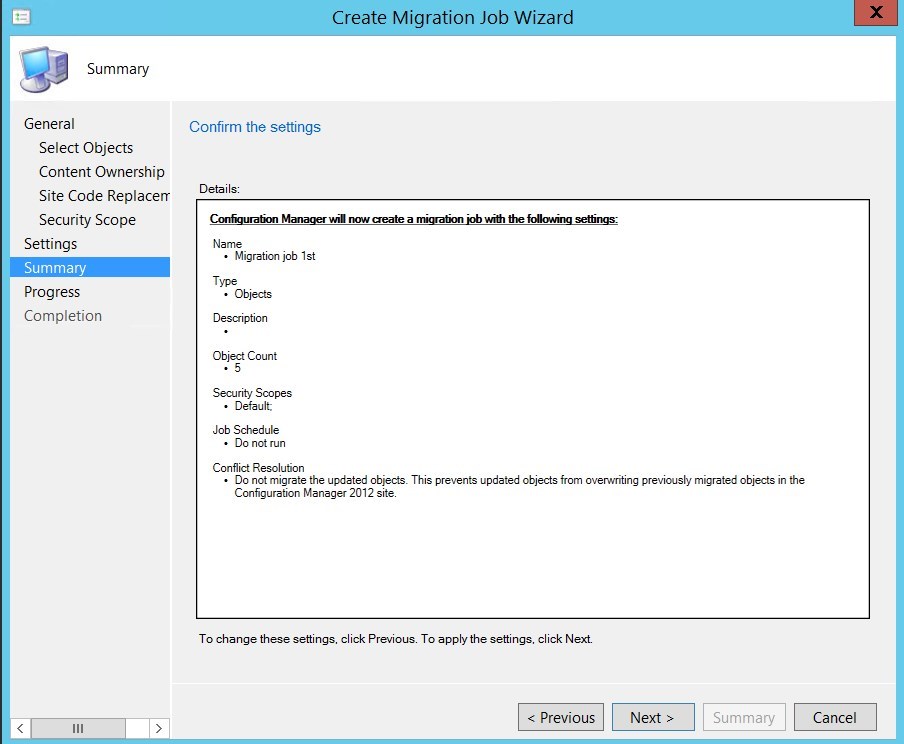This screenshot has width=904, height=744.
Task: Go to the Content Ownership page
Action: tap(101, 171)
